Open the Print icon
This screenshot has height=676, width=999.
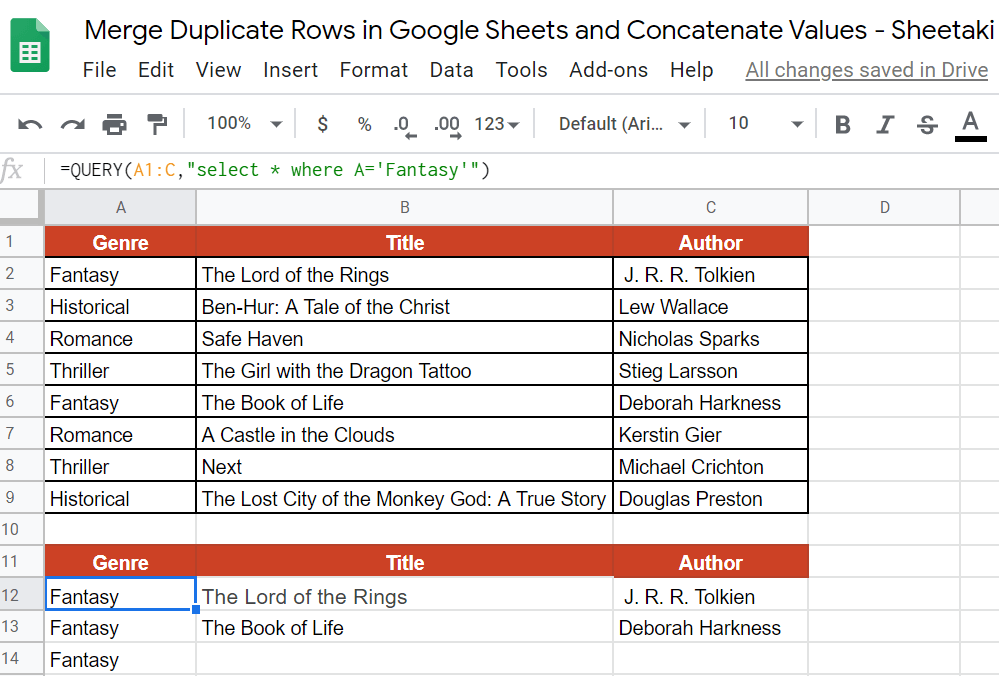(114, 123)
